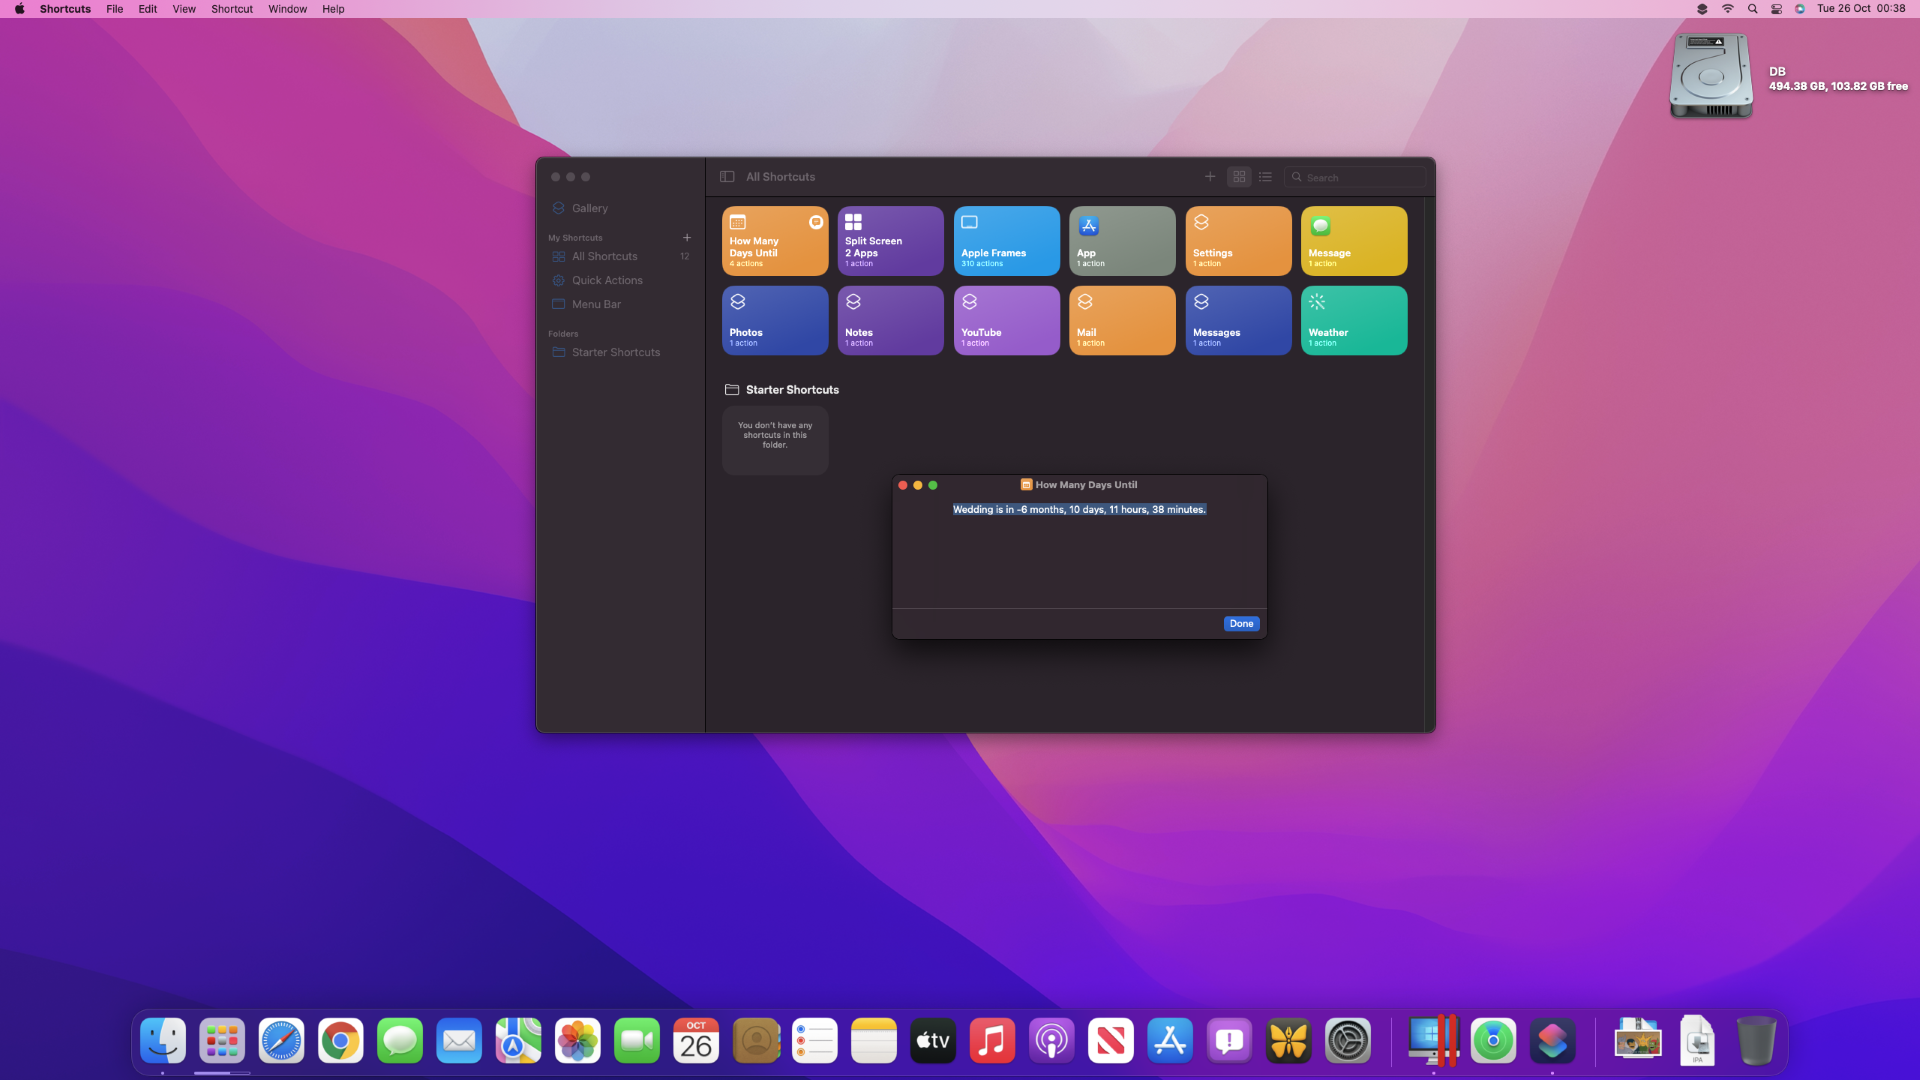Click the App Store icon in dock

tap(1170, 1042)
